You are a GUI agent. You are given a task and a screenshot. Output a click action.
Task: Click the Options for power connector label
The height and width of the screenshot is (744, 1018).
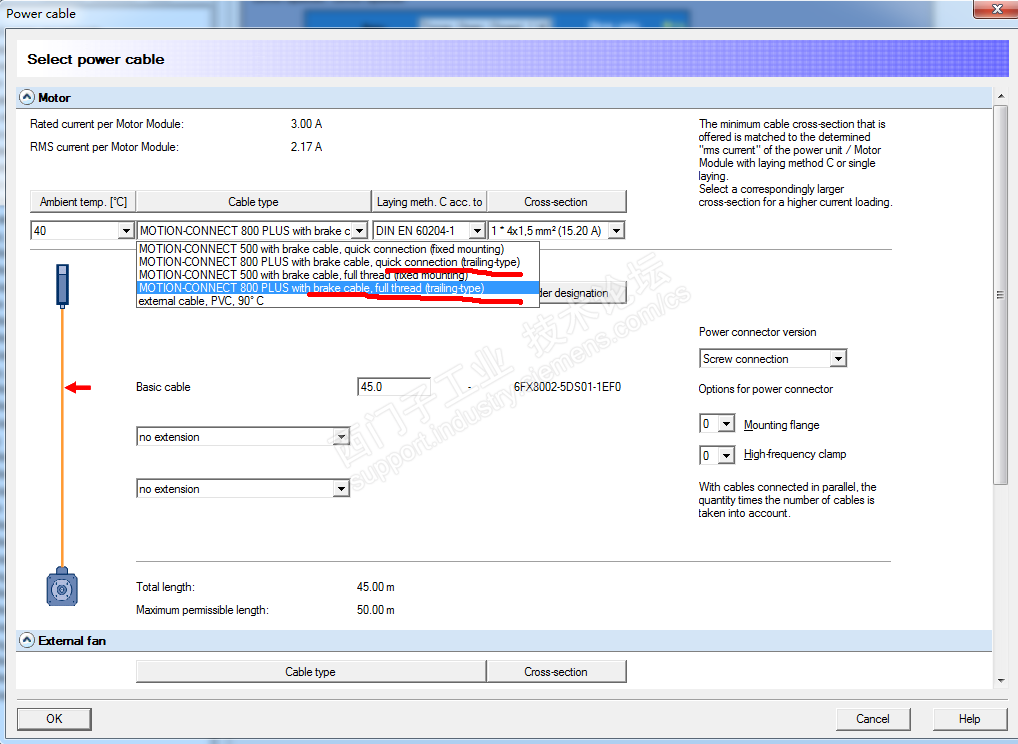(x=765, y=389)
